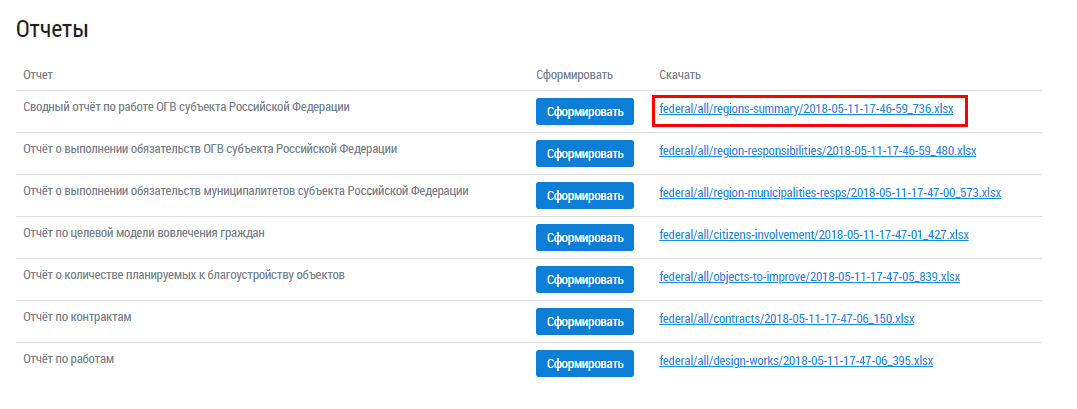Viewport: 1077px width, 409px height.
Task: Click the Отчеты page heading
Action: pyautogui.click(x=52, y=30)
